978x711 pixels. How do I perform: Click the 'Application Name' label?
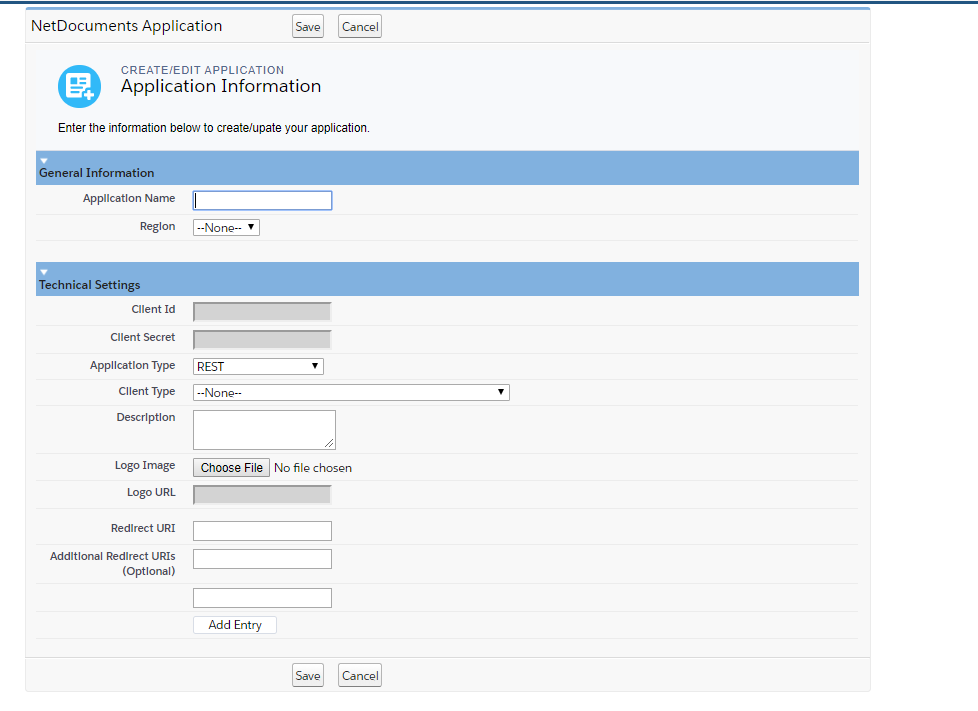click(x=129, y=198)
